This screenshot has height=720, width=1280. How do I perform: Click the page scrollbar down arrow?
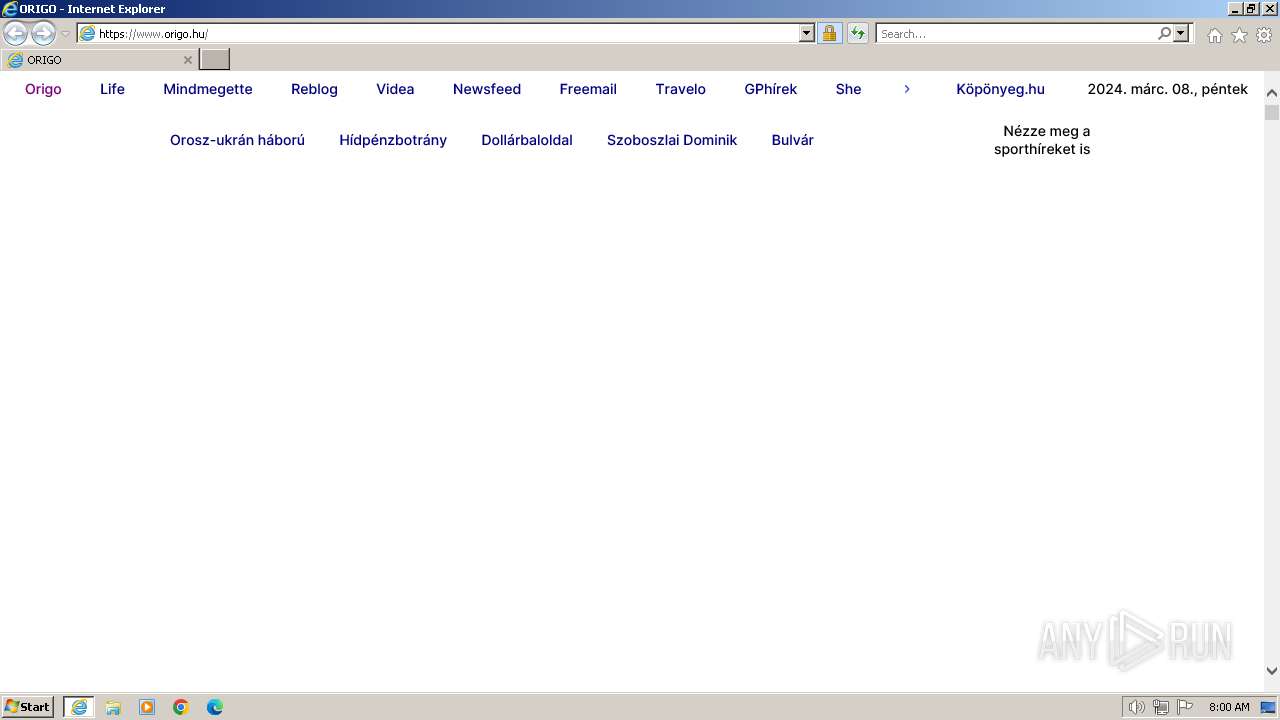1272,671
